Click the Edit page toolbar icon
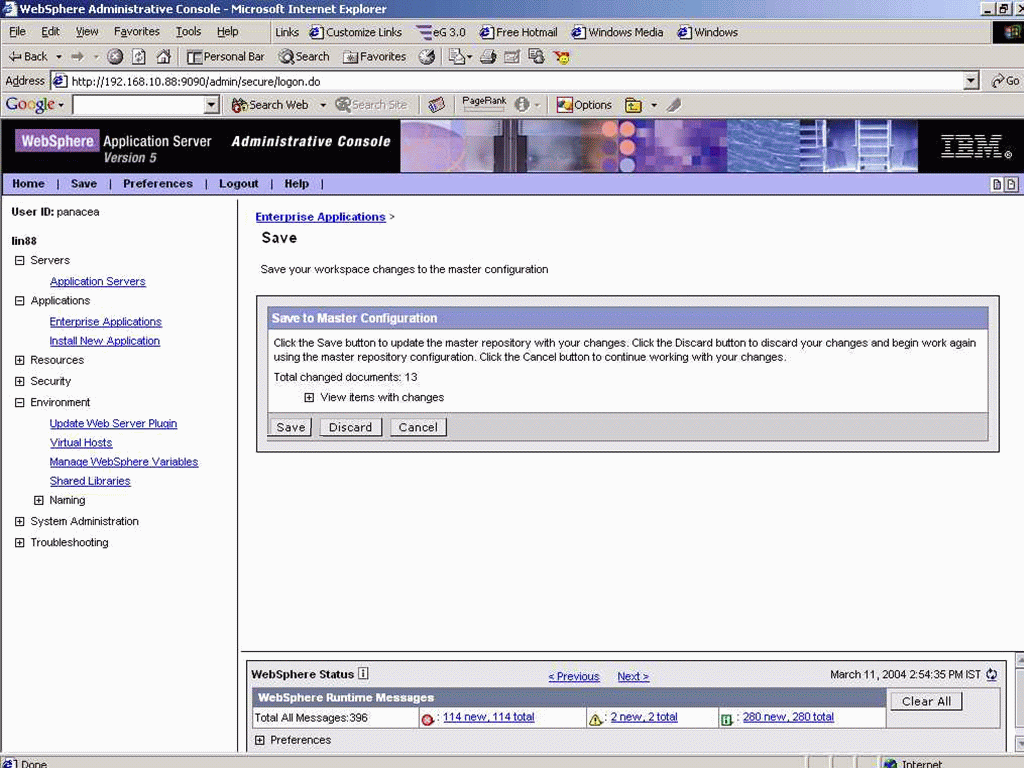Screen dimensions: 1024x768 coord(512,57)
